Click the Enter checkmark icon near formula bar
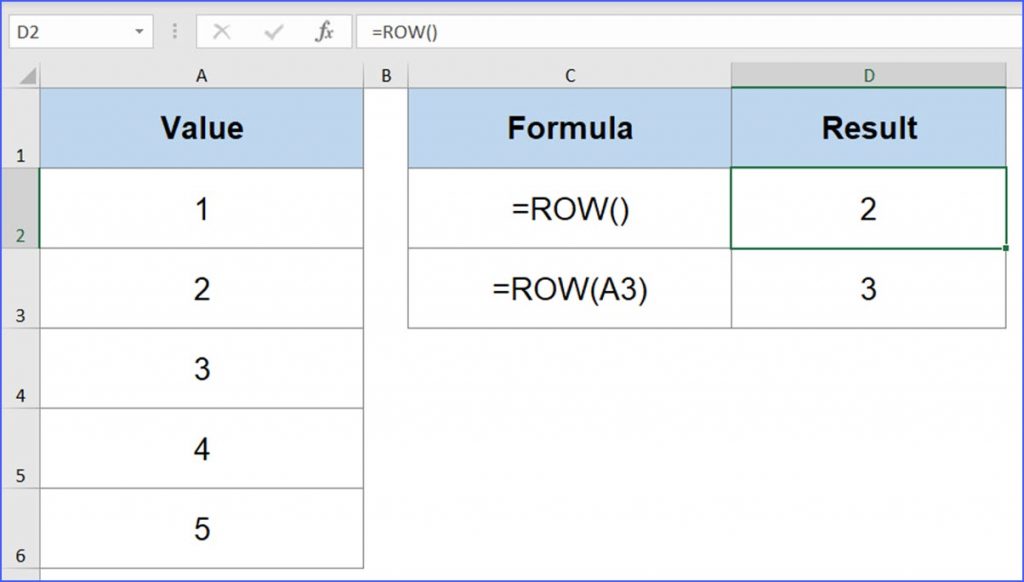The width and height of the screenshot is (1024, 582). tap(272, 31)
